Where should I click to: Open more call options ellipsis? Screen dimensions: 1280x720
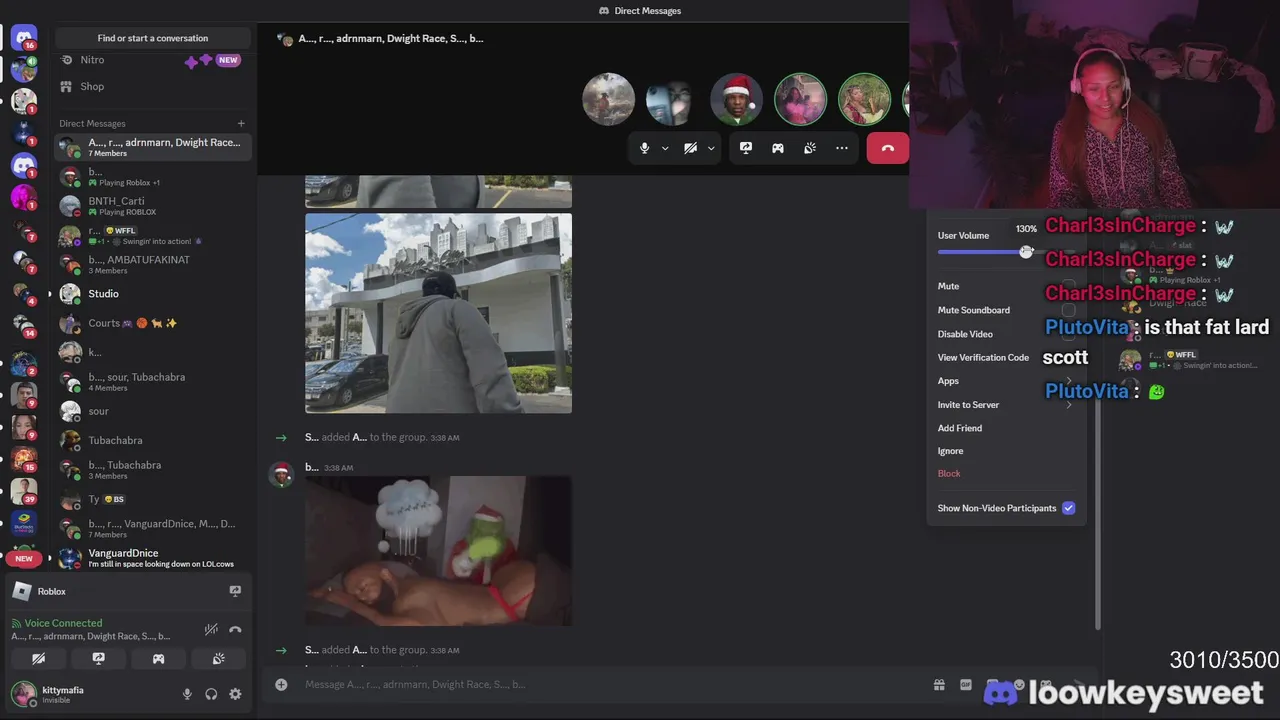[x=842, y=148]
